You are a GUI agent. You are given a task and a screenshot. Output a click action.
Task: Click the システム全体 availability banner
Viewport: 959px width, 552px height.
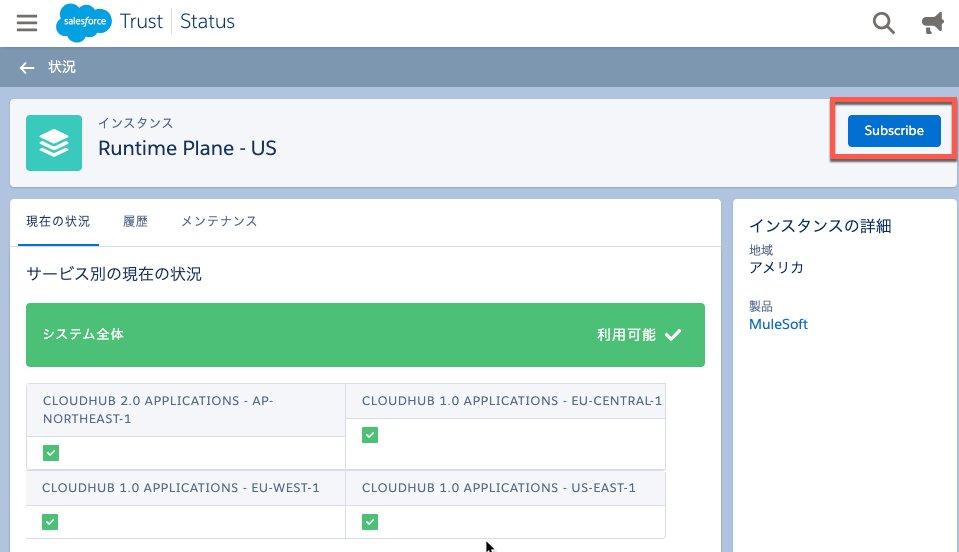365,335
